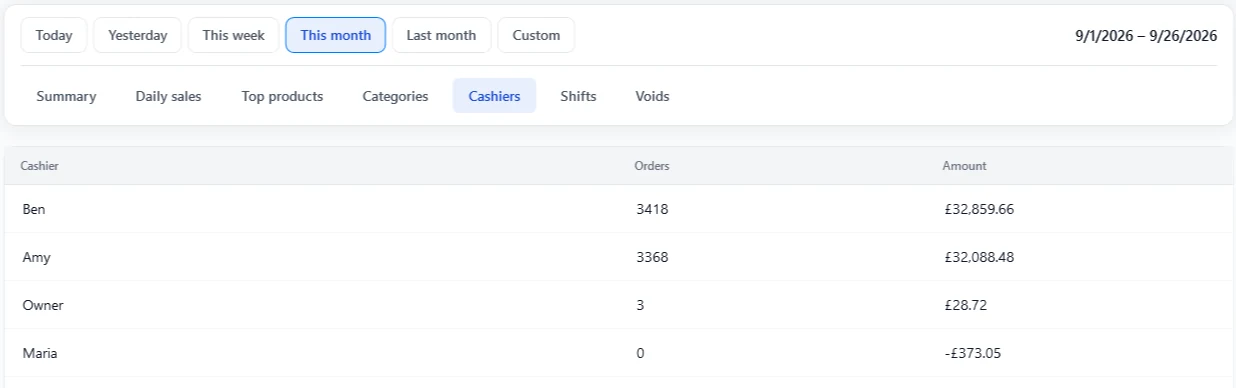The width and height of the screenshot is (1236, 388).
Task: Click the Orders column header
Action: point(652,166)
